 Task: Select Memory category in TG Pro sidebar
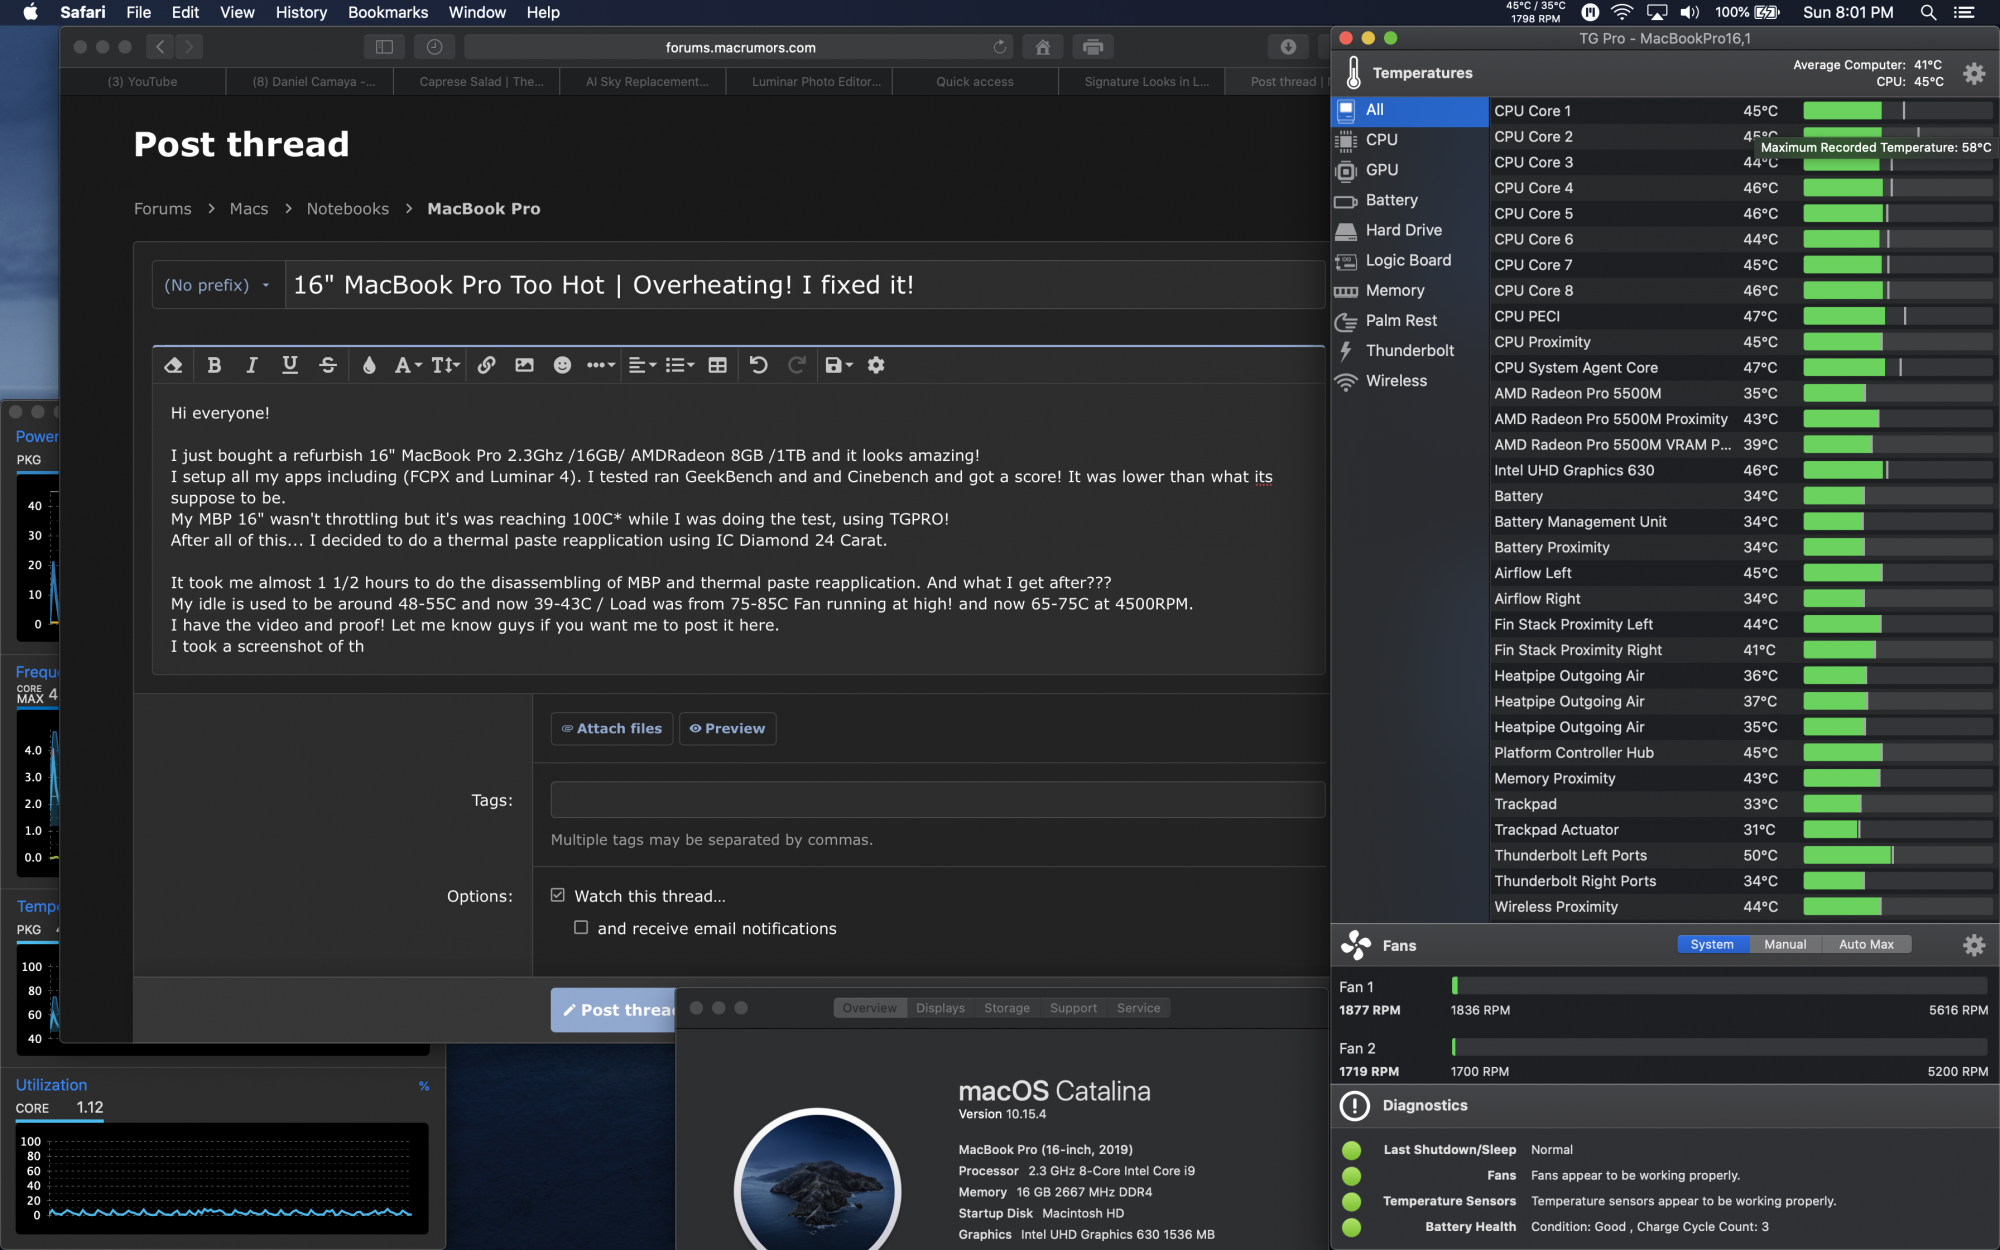[x=1409, y=290]
